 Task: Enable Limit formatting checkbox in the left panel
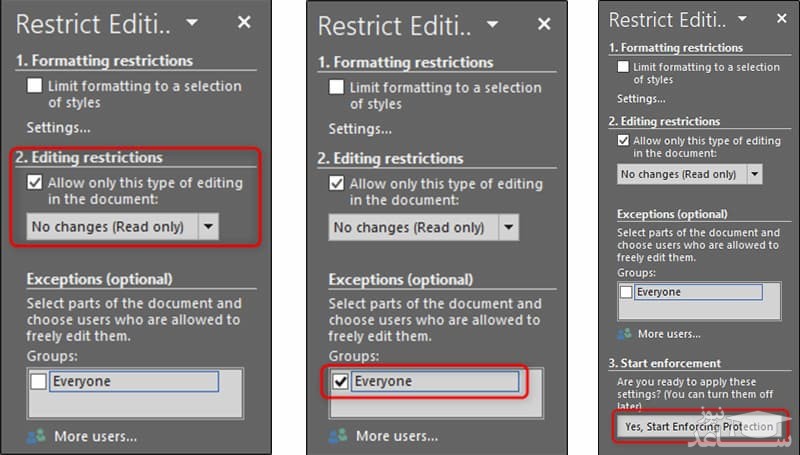click(x=35, y=86)
